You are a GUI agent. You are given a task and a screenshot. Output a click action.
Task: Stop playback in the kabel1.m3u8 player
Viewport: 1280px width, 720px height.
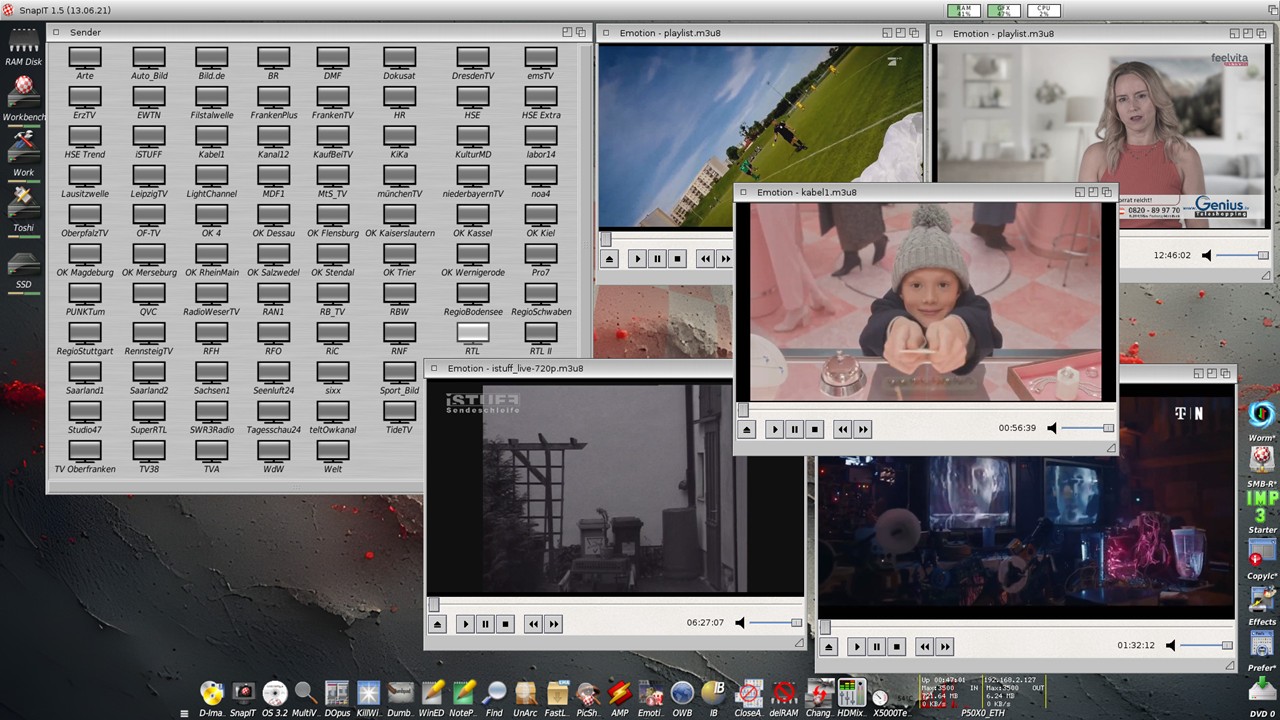pyautogui.click(x=814, y=429)
